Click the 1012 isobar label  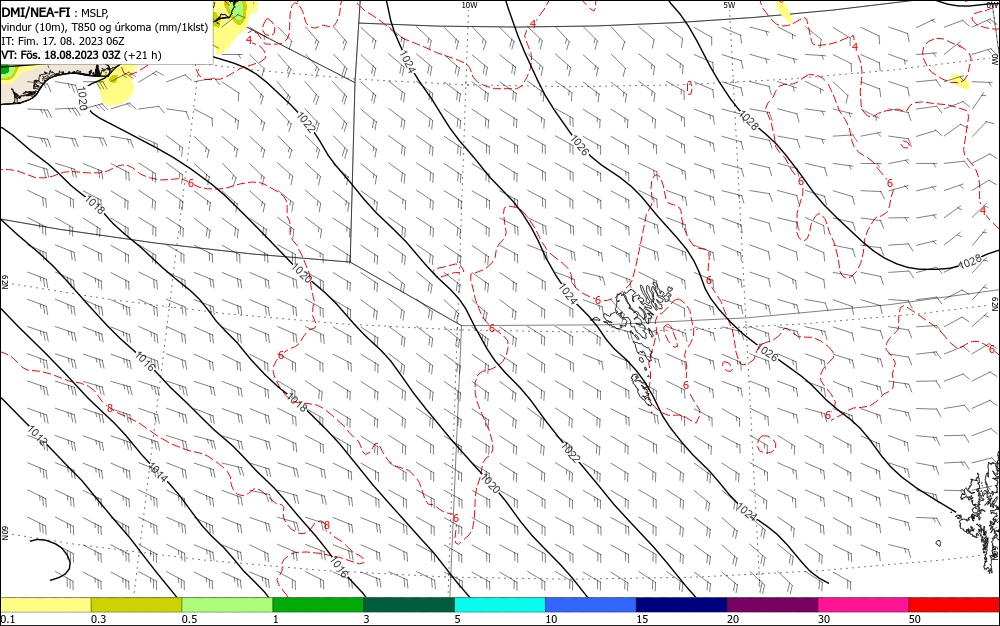(x=36, y=435)
